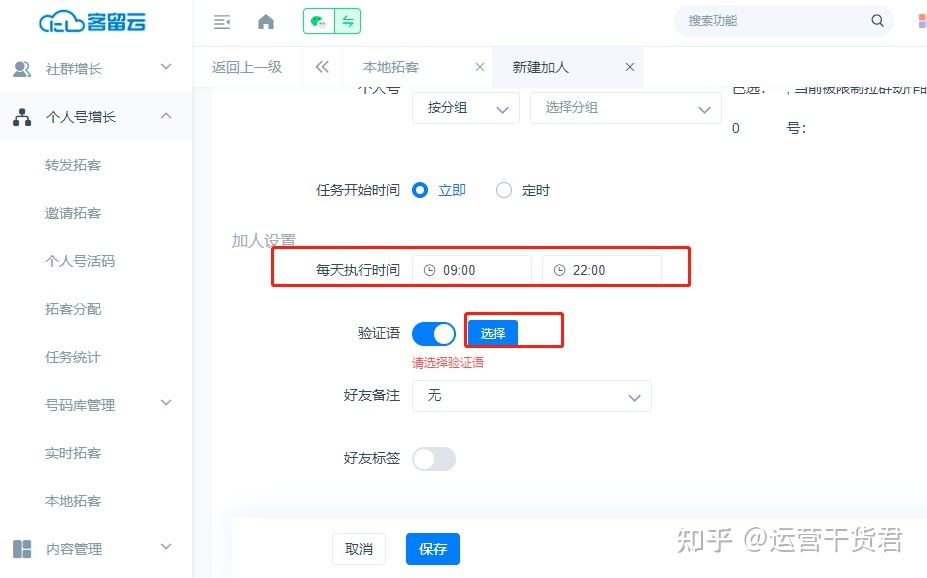
Task: Switch to 本地拓客 tab
Action: coord(391,67)
